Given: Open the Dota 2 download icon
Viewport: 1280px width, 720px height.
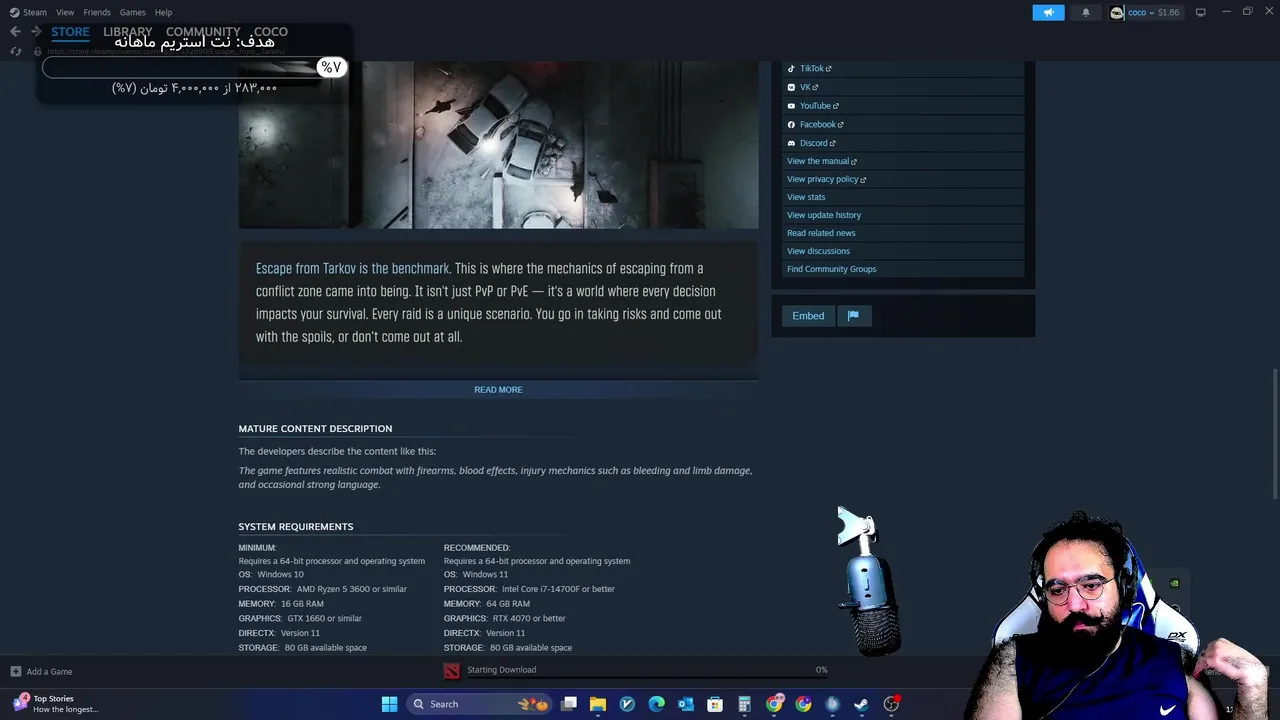Looking at the screenshot, I should pyautogui.click(x=451, y=670).
